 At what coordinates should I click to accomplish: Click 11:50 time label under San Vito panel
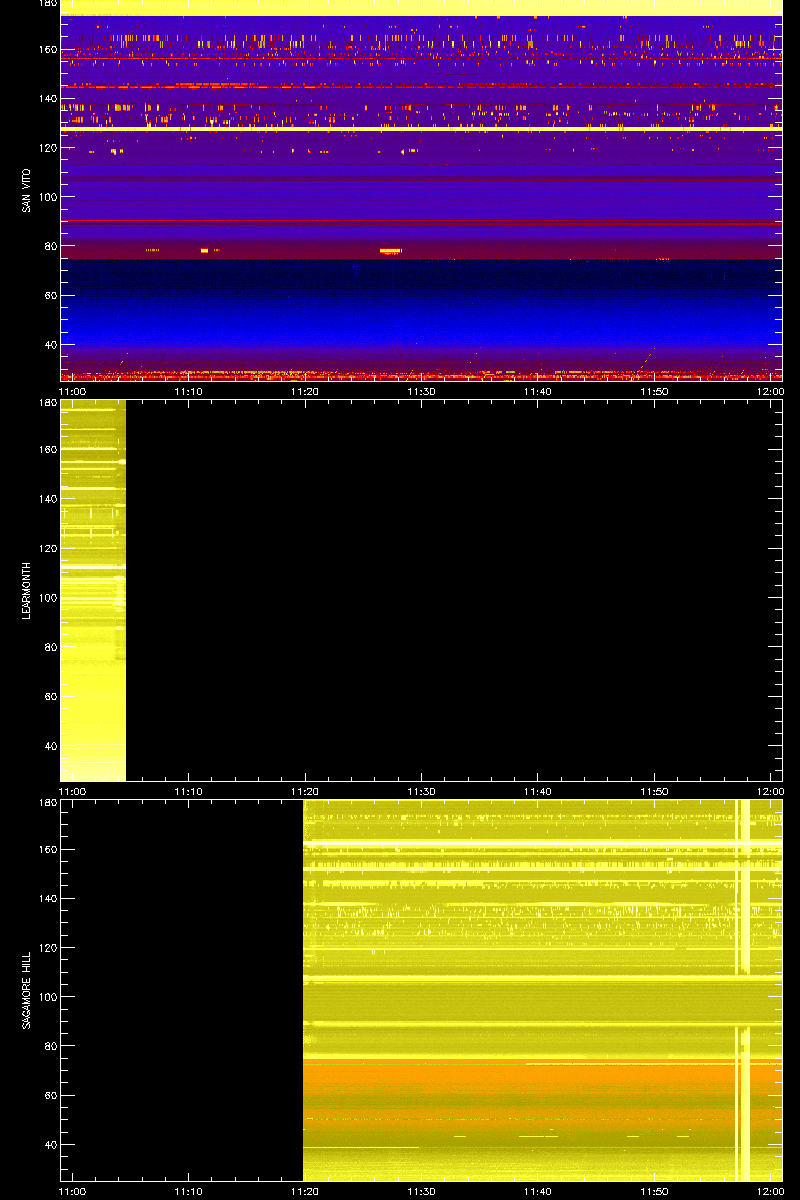point(655,391)
